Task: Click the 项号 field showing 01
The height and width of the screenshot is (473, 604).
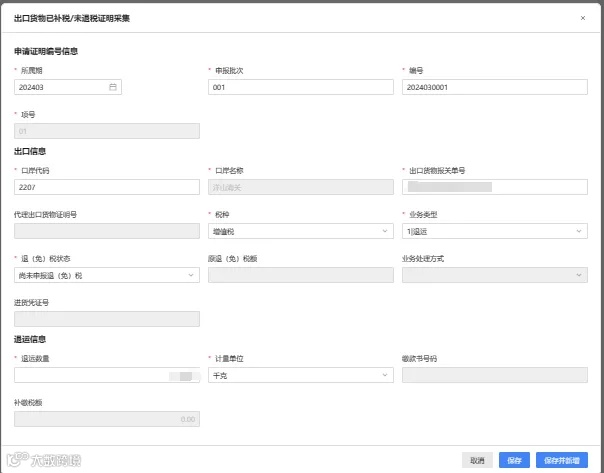Action: pos(107,131)
